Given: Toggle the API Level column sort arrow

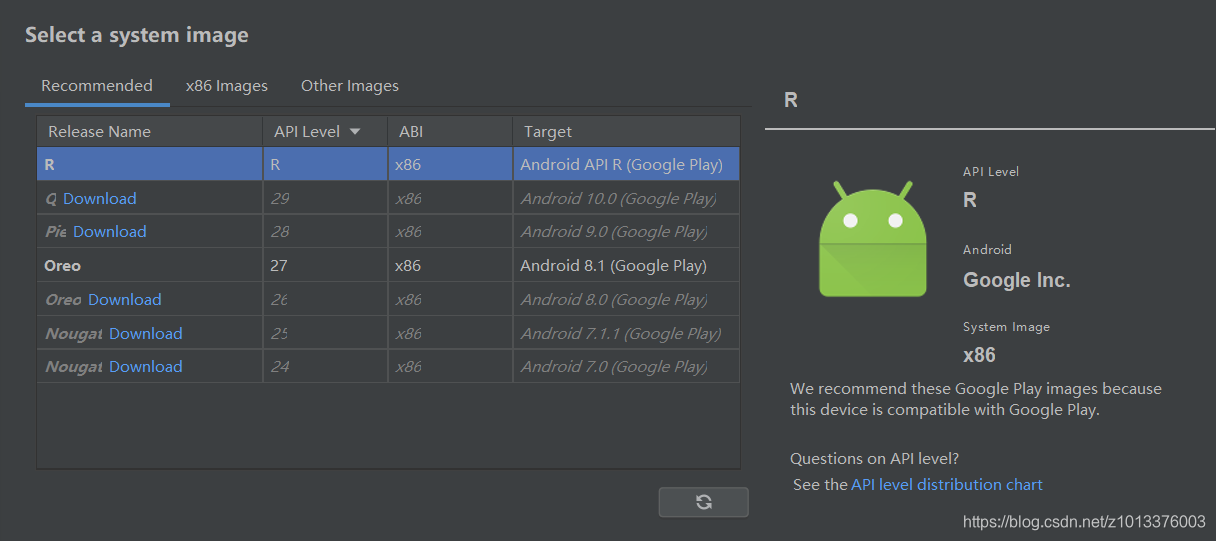Looking at the screenshot, I should click(x=354, y=131).
